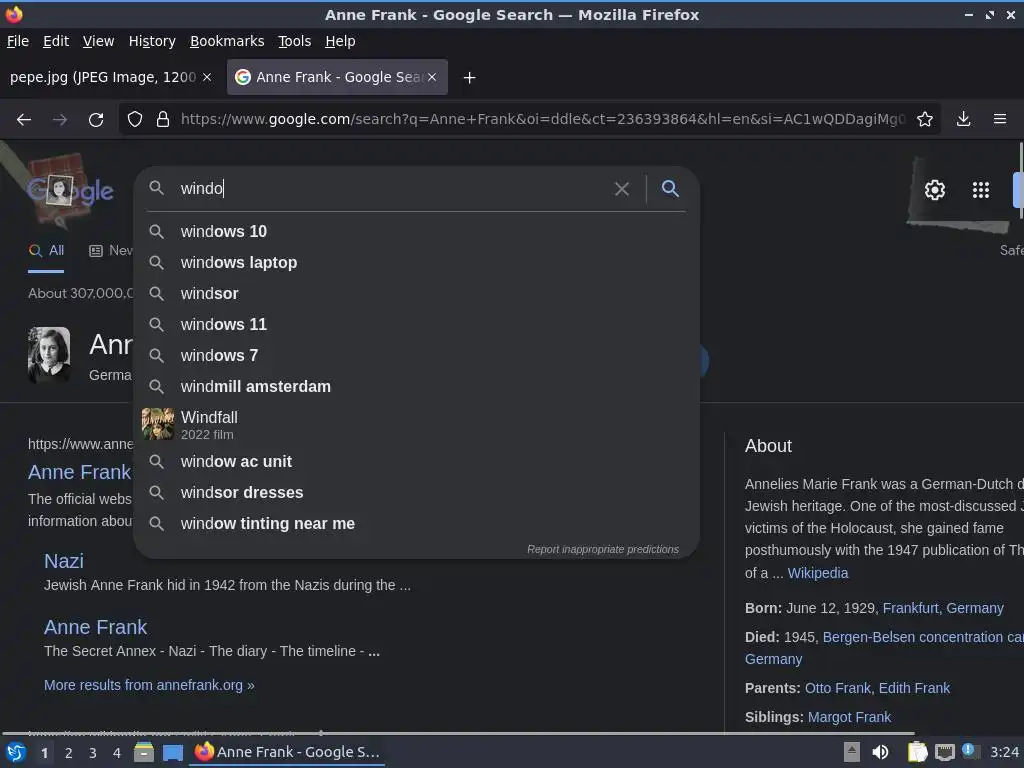The height and width of the screenshot is (768, 1024).
Task: Open the Firefox hamburger application menu
Action: [x=999, y=119]
